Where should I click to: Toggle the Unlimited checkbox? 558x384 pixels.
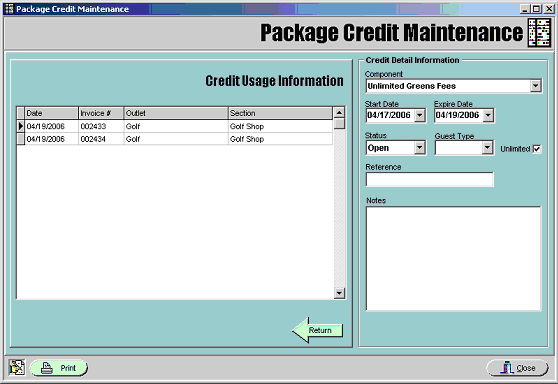[x=537, y=149]
